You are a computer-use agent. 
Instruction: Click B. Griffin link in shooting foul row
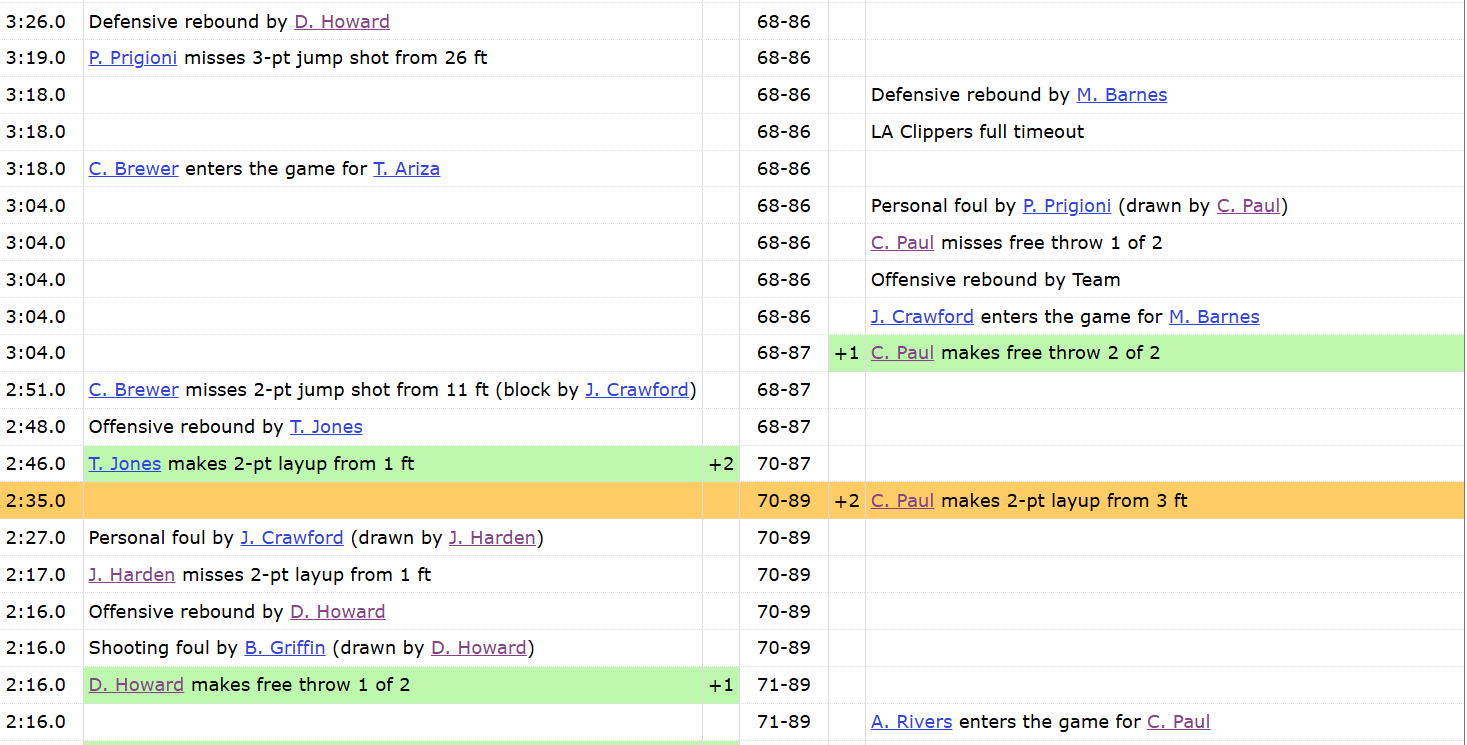[285, 648]
